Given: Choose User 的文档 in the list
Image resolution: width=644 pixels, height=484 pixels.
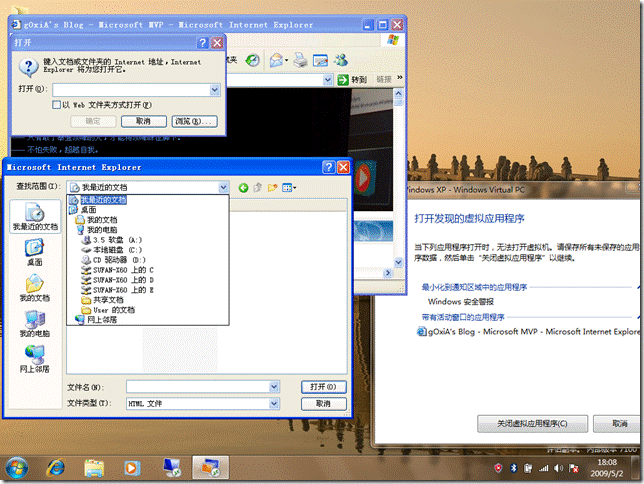Looking at the screenshot, I should (x=114, y=310).
